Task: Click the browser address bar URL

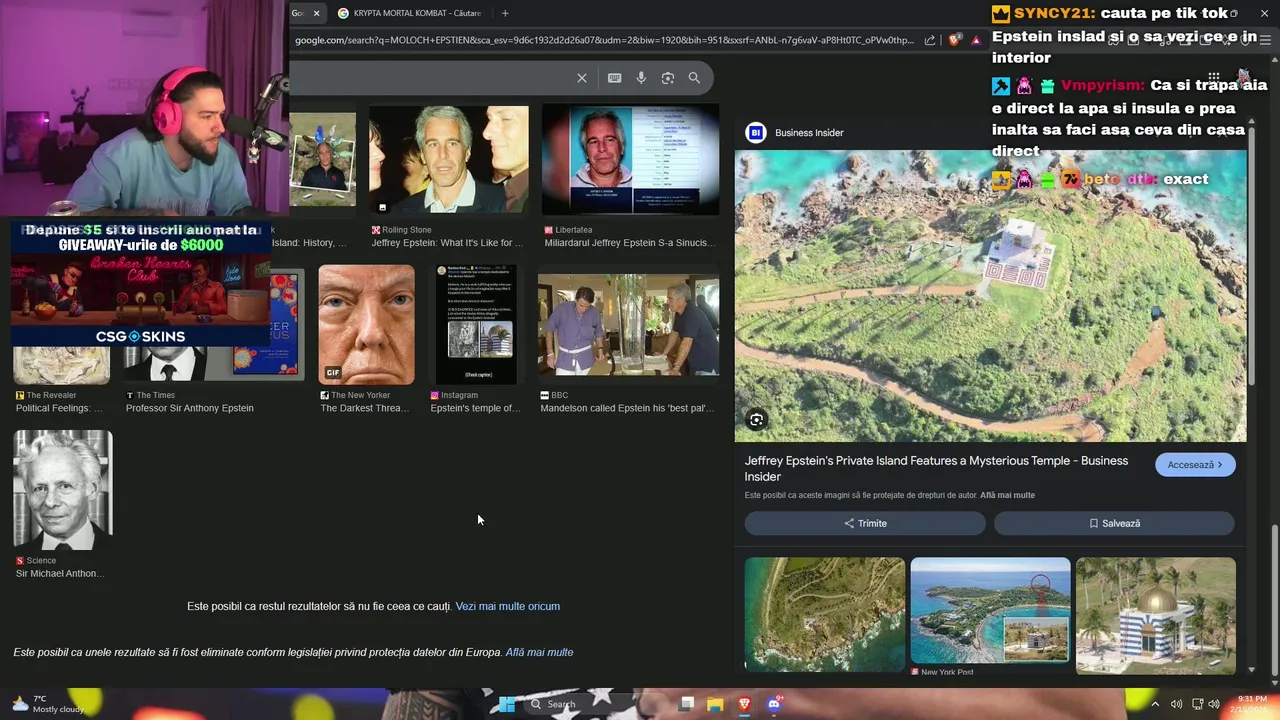Action: pos(604,40)
